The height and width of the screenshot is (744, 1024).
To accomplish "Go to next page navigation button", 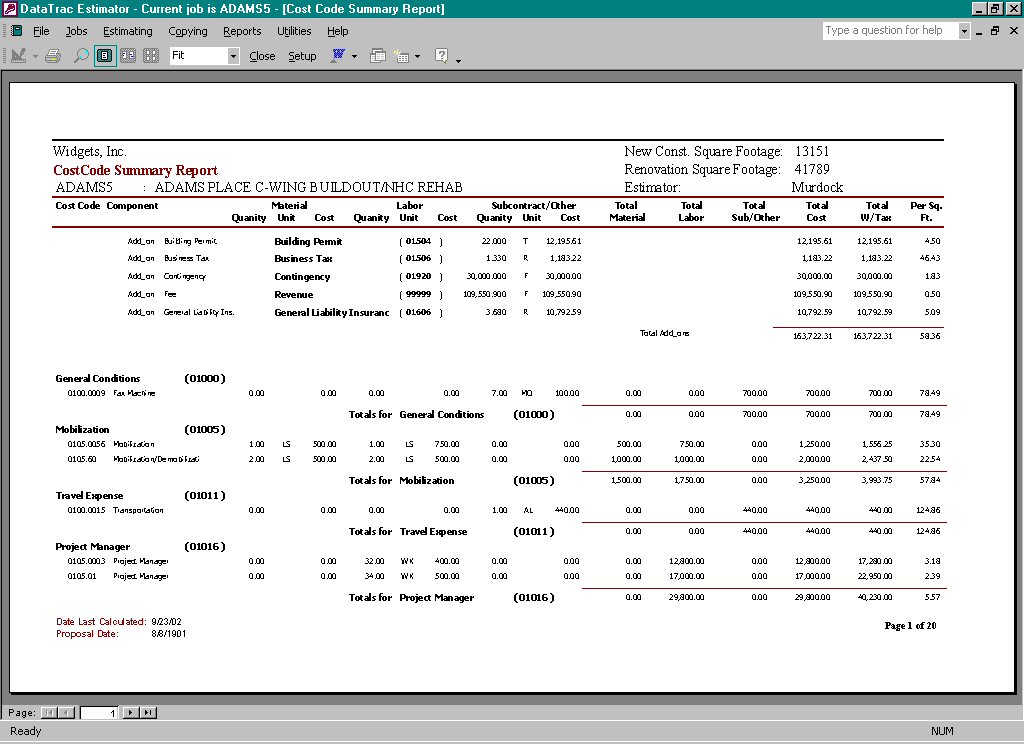I will point(131,713).
